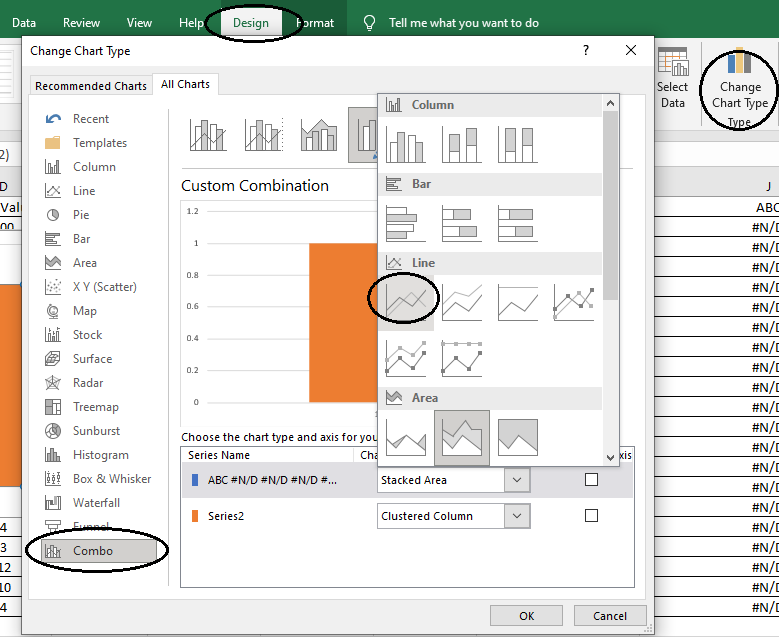779x637 pixels.
Task: Select Waterfall chart category
Action: 96,502
